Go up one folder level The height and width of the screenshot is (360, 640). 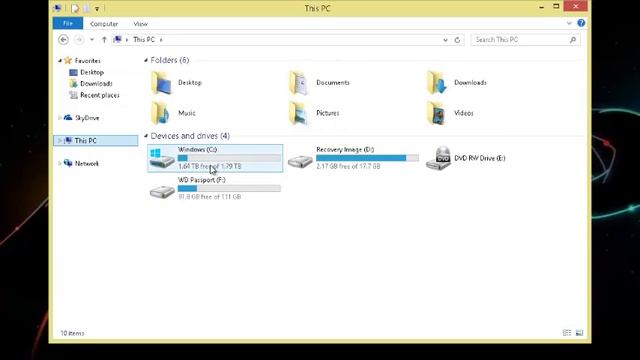pos(104,40)
